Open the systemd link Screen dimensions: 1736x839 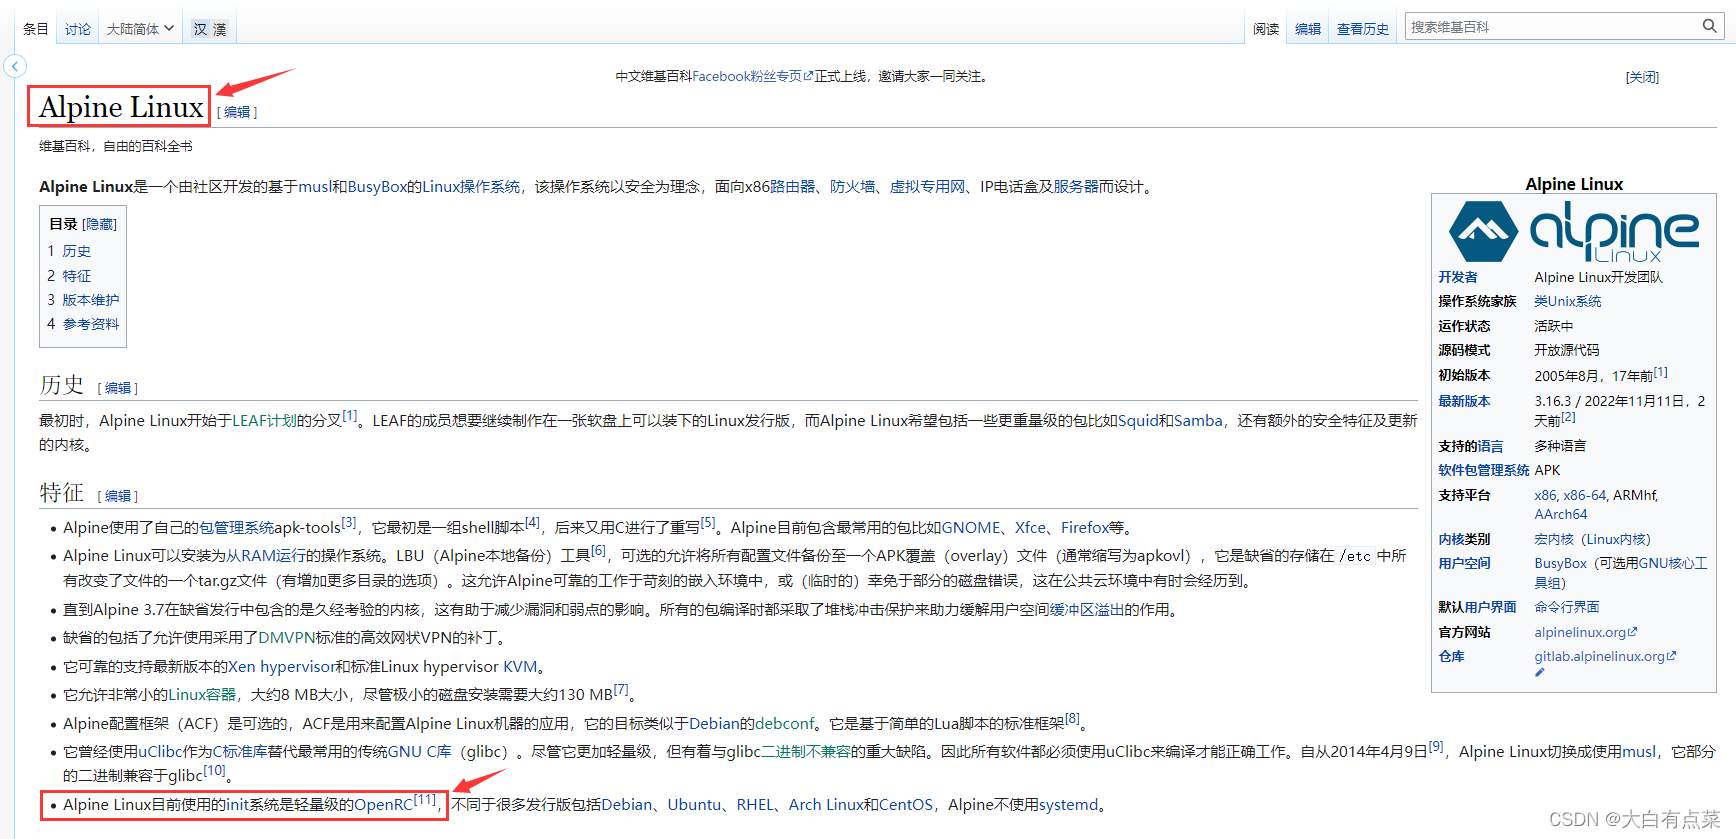click(1068, 804)
